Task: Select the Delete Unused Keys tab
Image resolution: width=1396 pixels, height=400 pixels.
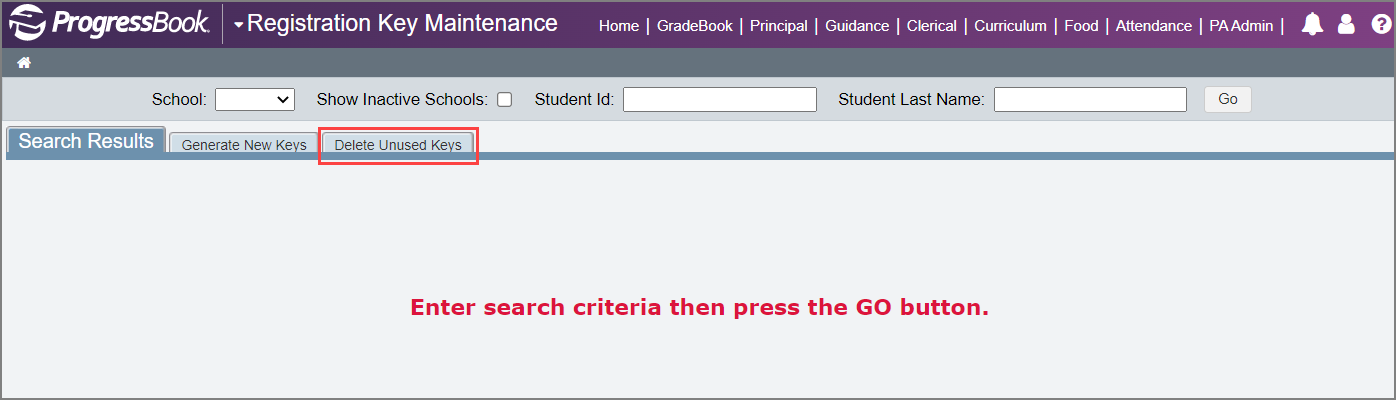Action: (x=398, y=145)
